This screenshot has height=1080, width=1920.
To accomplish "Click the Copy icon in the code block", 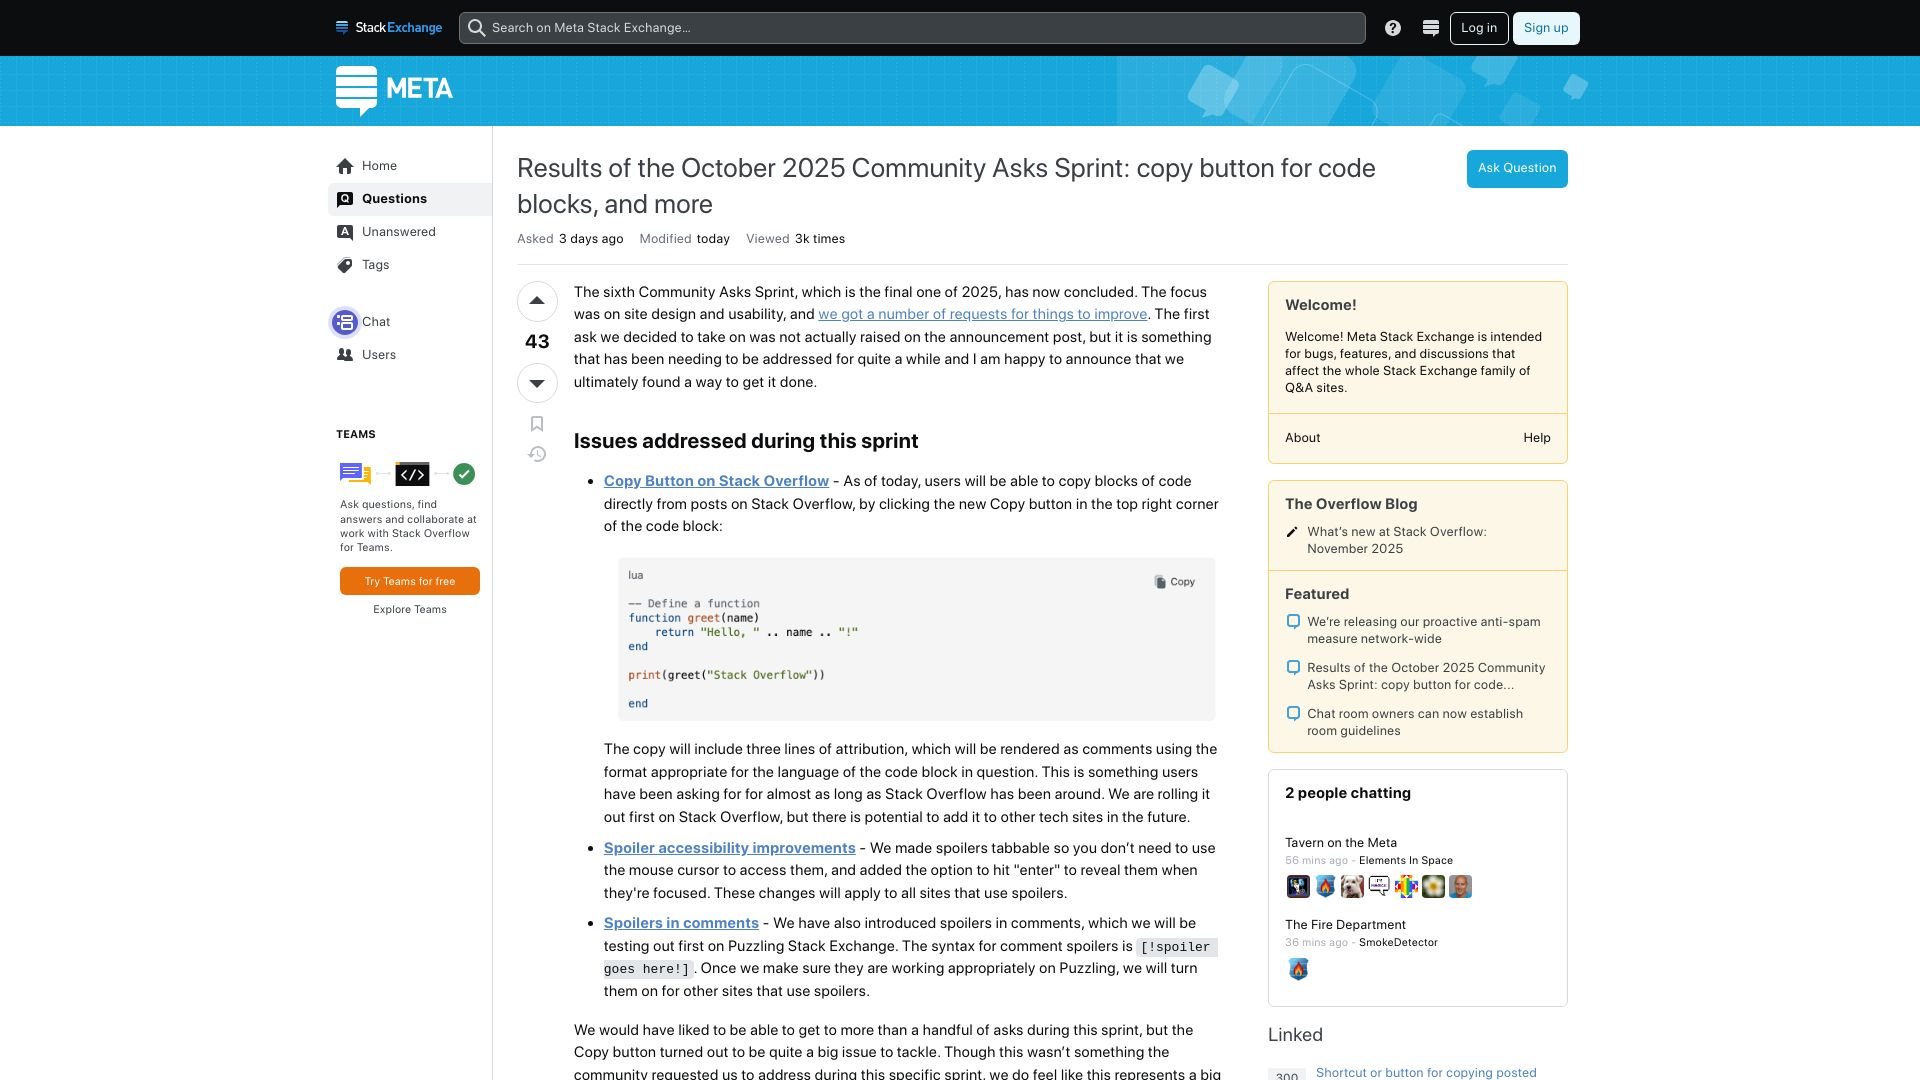I will 1160,582.
